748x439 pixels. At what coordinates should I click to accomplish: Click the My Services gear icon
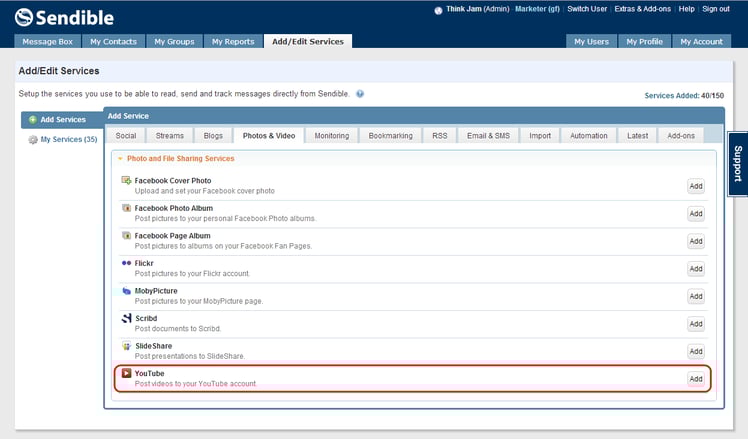pyautogui.click(x=33, y=140)
